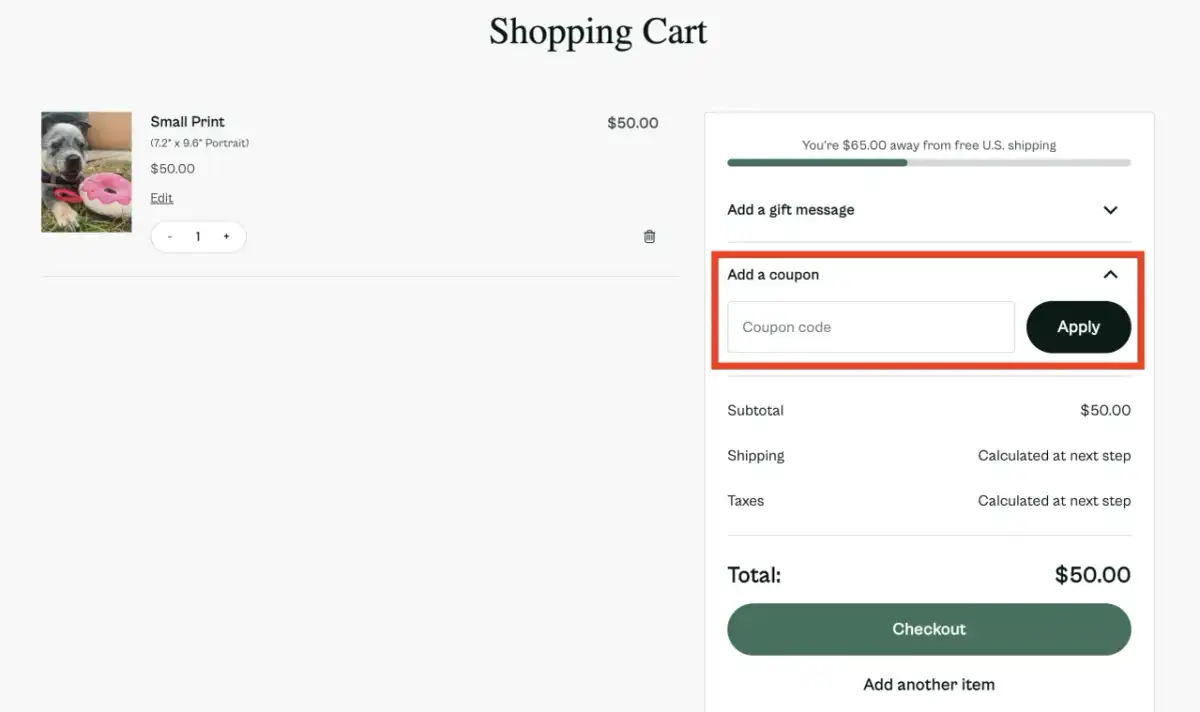The height and width of the screenshot is (712, 1200).
Task: Open the dog photo print thumbnail
Action: [86, 172]
